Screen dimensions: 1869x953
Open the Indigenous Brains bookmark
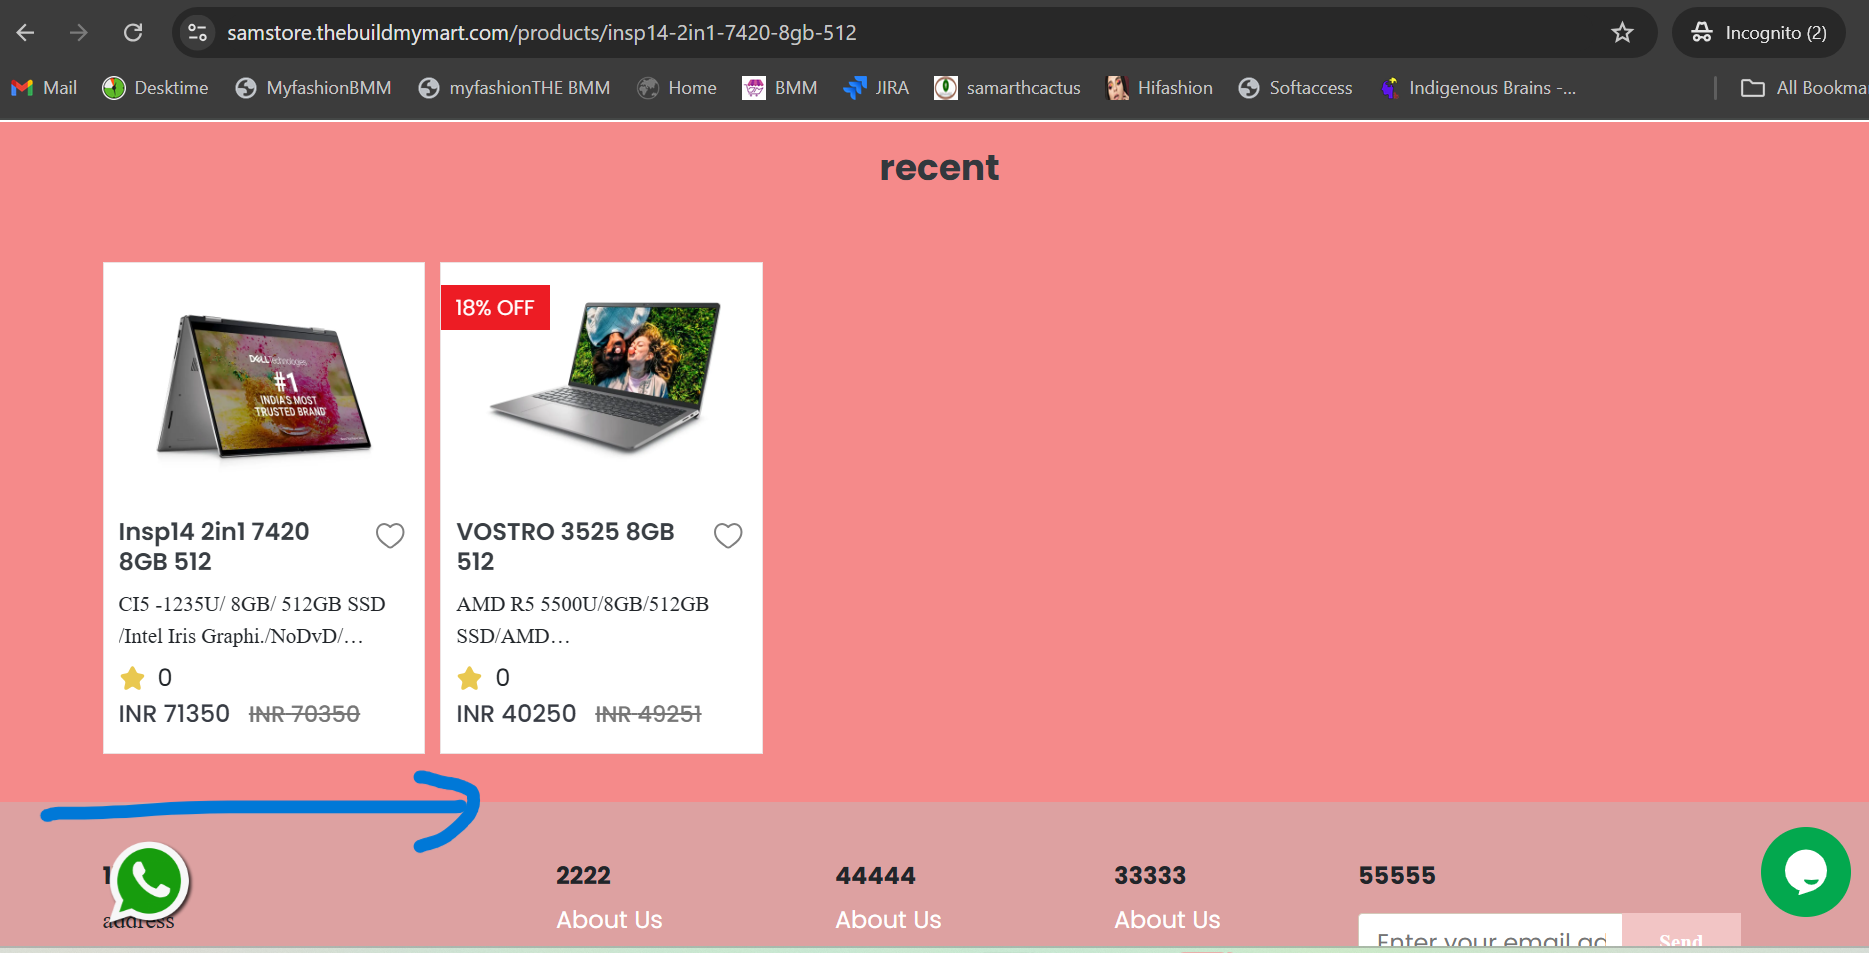pyautogui.click(x=1478, y=88)
